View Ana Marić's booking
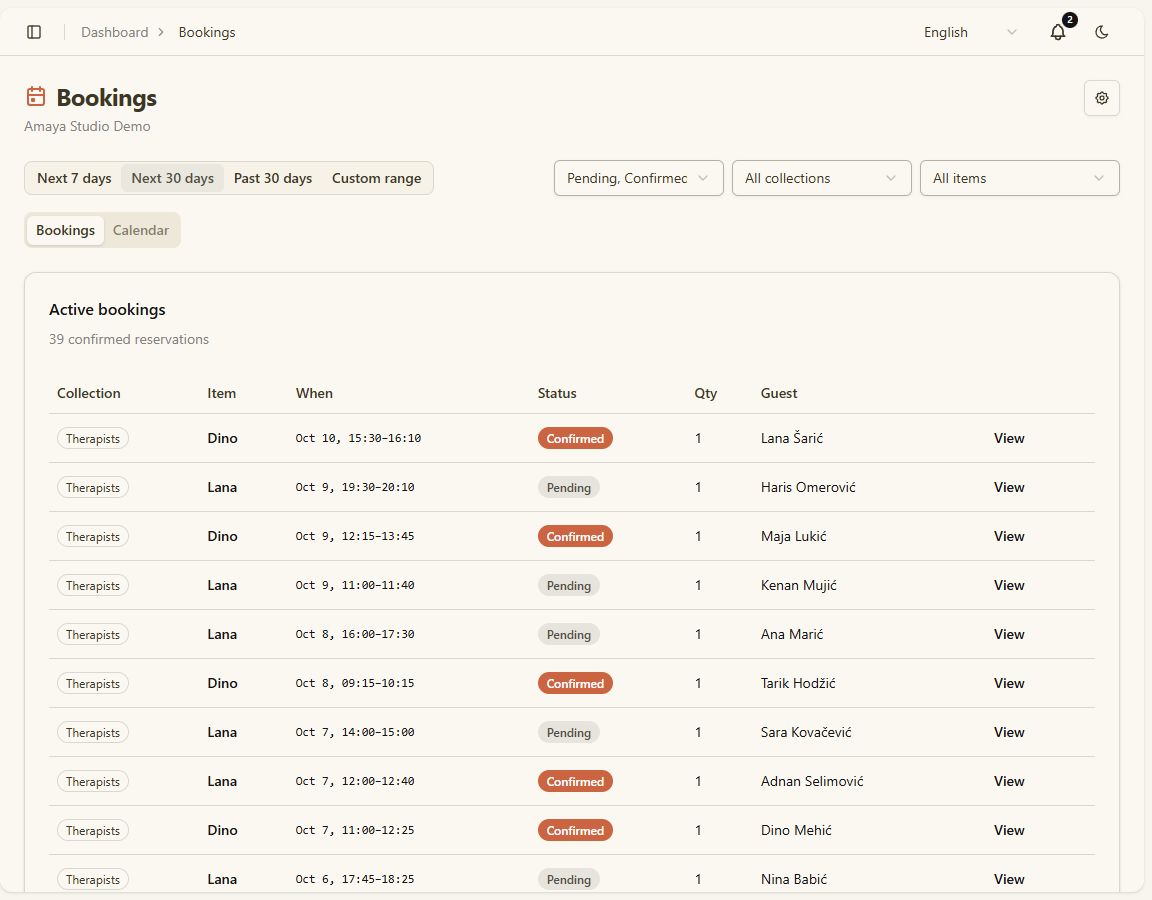The height and width of the screenshot is (900, 1152). pos(1009,634)
